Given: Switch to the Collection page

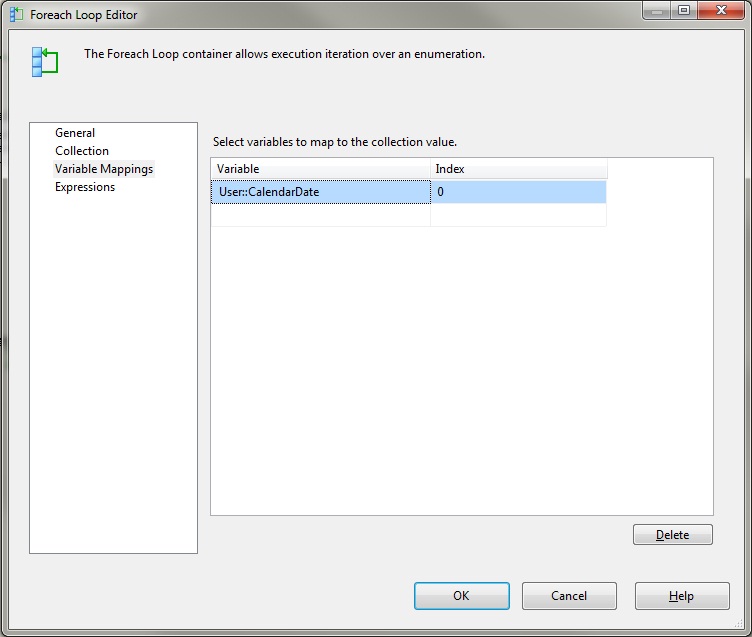Looking at the screenshot, I should (x=82, y=151).
